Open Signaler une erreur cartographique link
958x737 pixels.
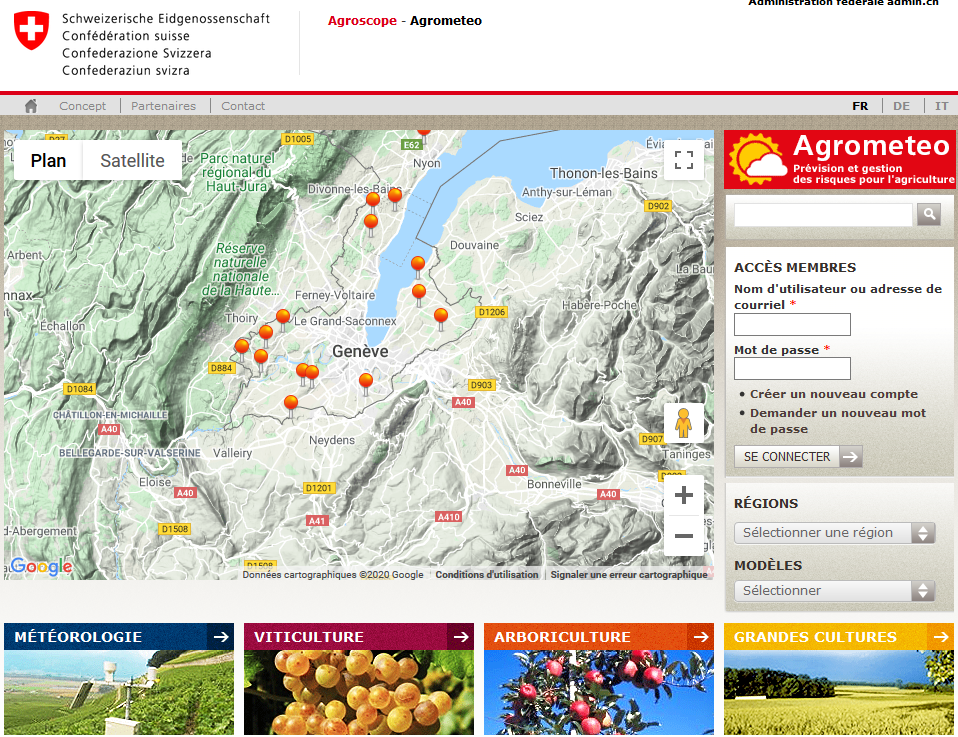pos(629,574)
